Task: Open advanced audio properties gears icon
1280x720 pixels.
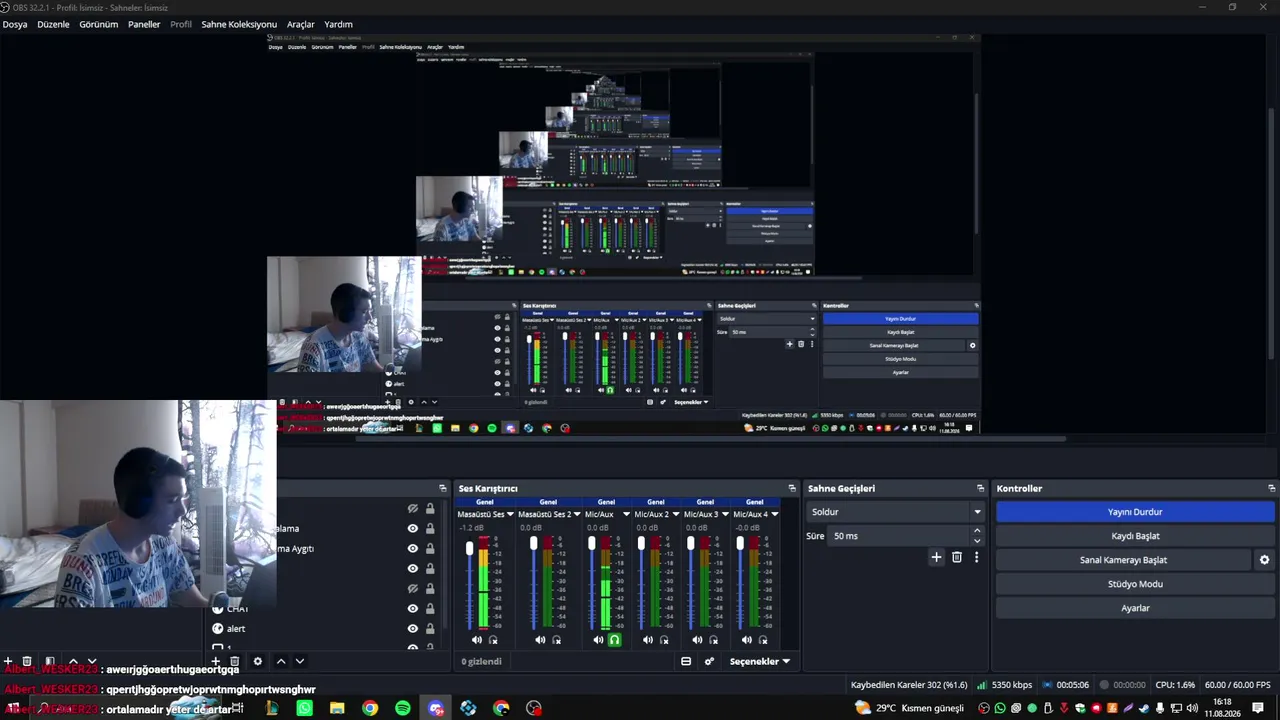Action: pyautogui.click(x=709, y=661)
